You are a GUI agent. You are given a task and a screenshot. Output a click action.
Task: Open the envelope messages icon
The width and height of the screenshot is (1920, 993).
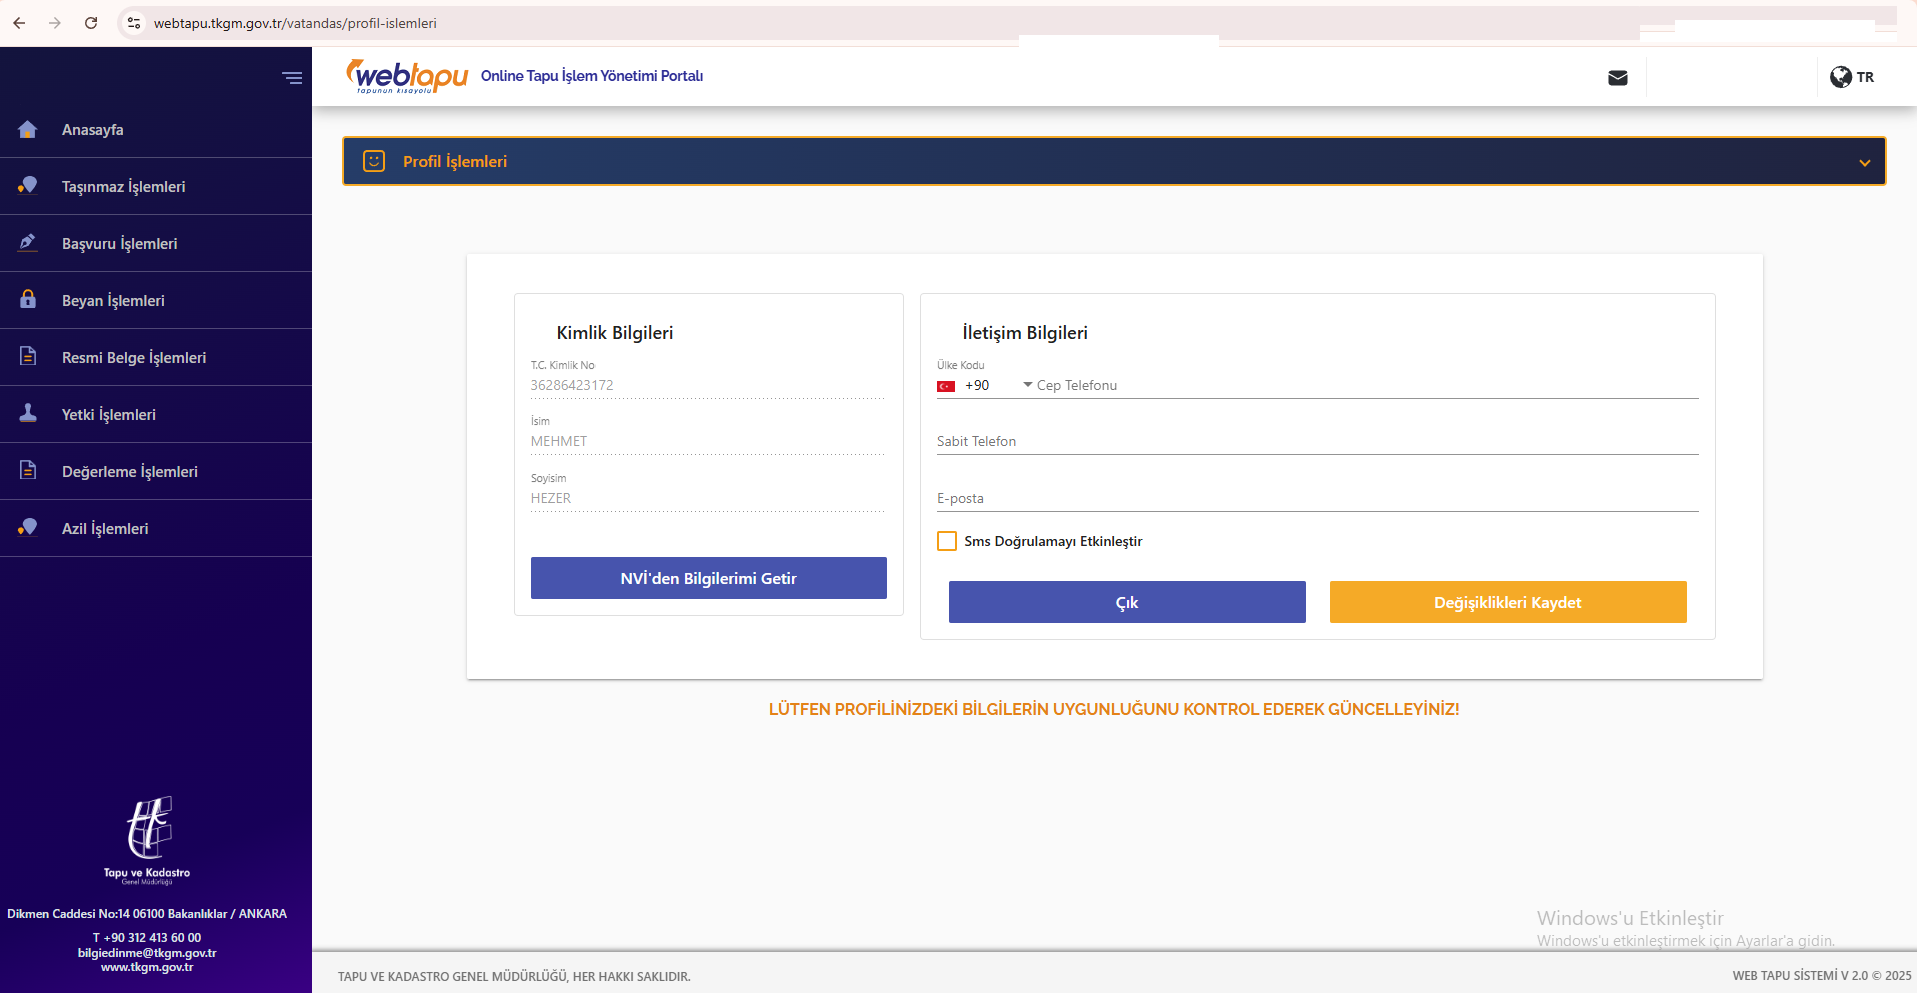1618,77
